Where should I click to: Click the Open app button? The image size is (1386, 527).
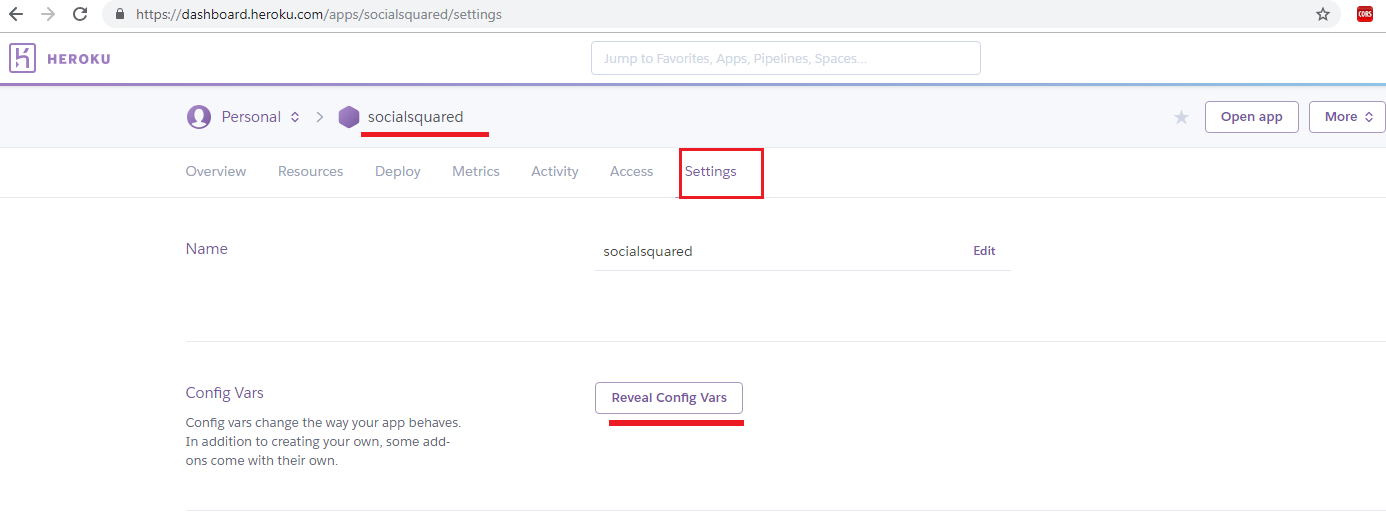[x=1251, y=117]
